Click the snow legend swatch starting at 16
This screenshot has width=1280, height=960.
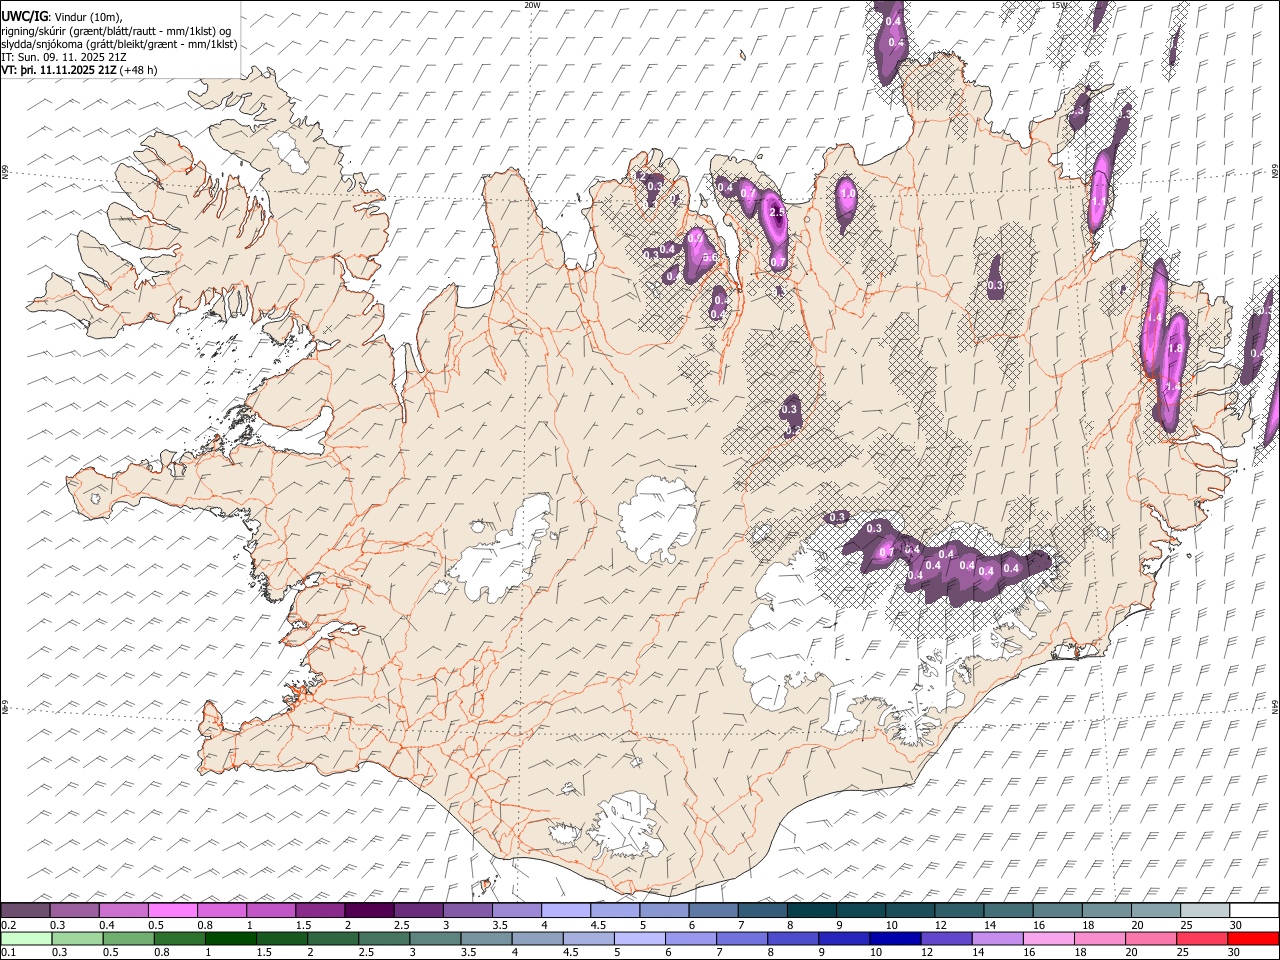1058,911
